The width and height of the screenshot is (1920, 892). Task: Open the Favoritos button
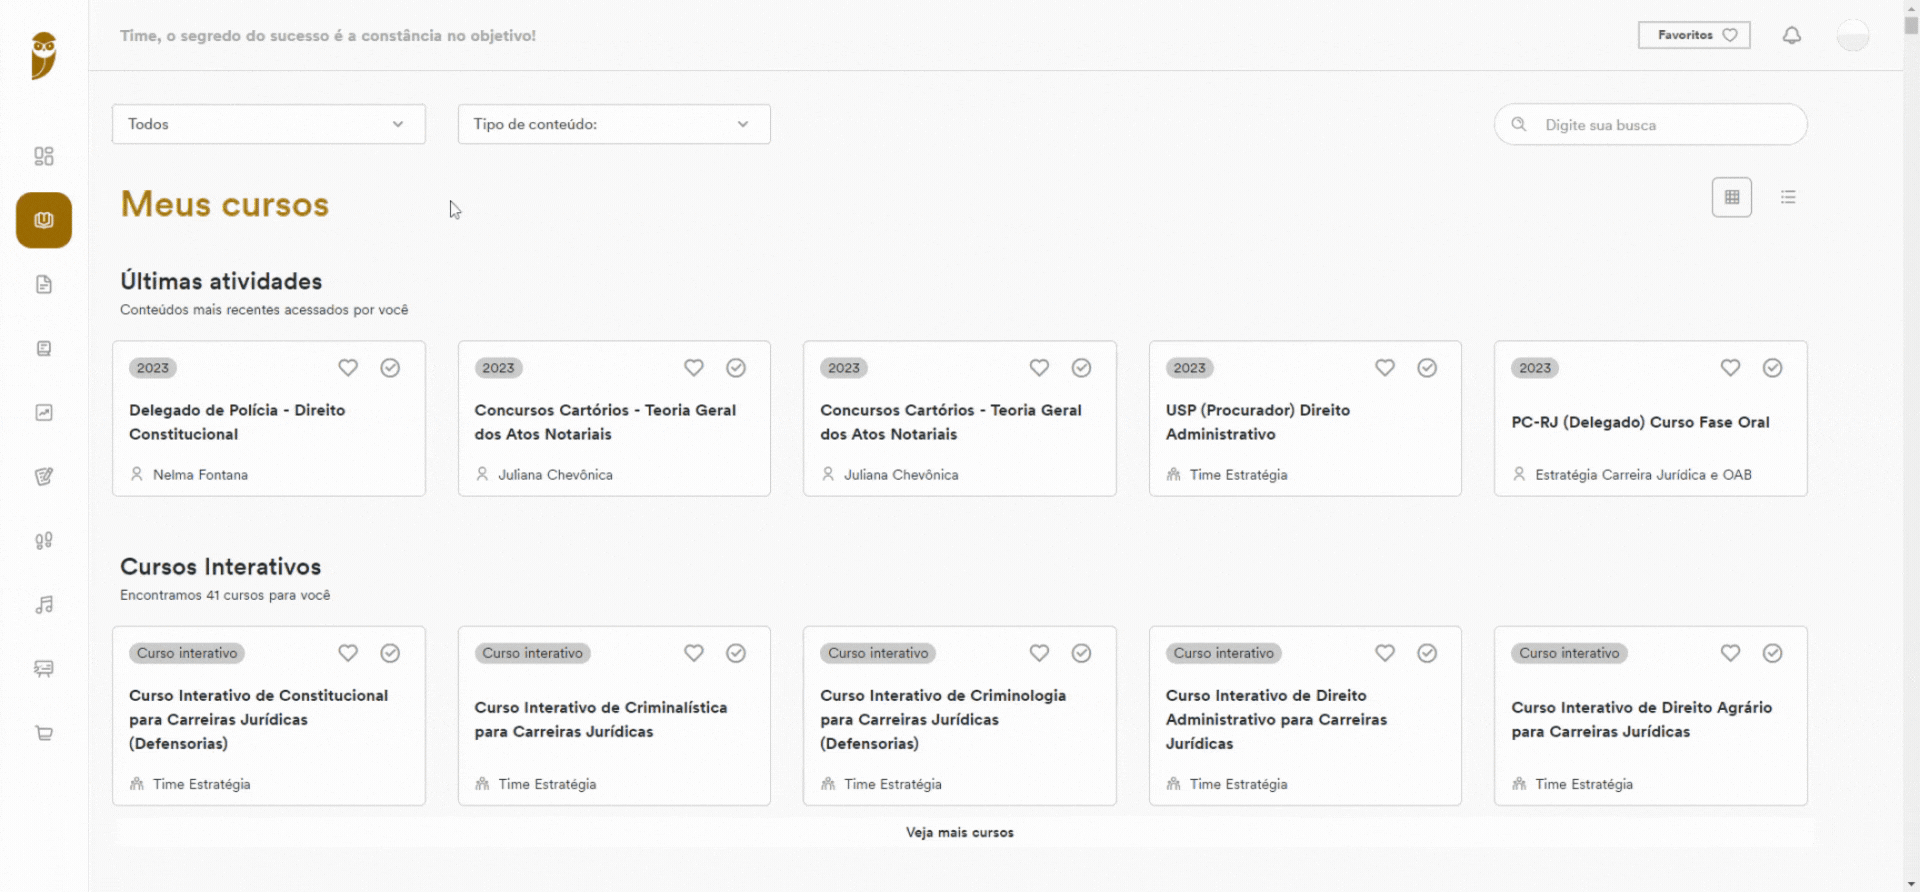(1694, 35)
